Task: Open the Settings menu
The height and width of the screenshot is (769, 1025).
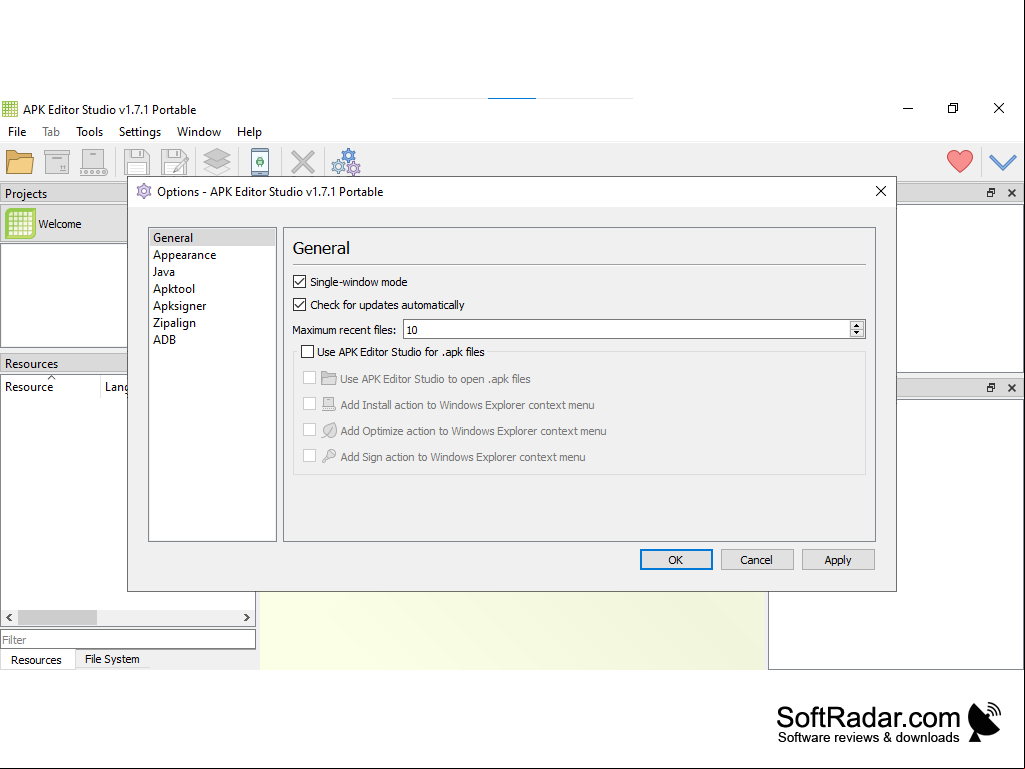Action: [140, 131]
